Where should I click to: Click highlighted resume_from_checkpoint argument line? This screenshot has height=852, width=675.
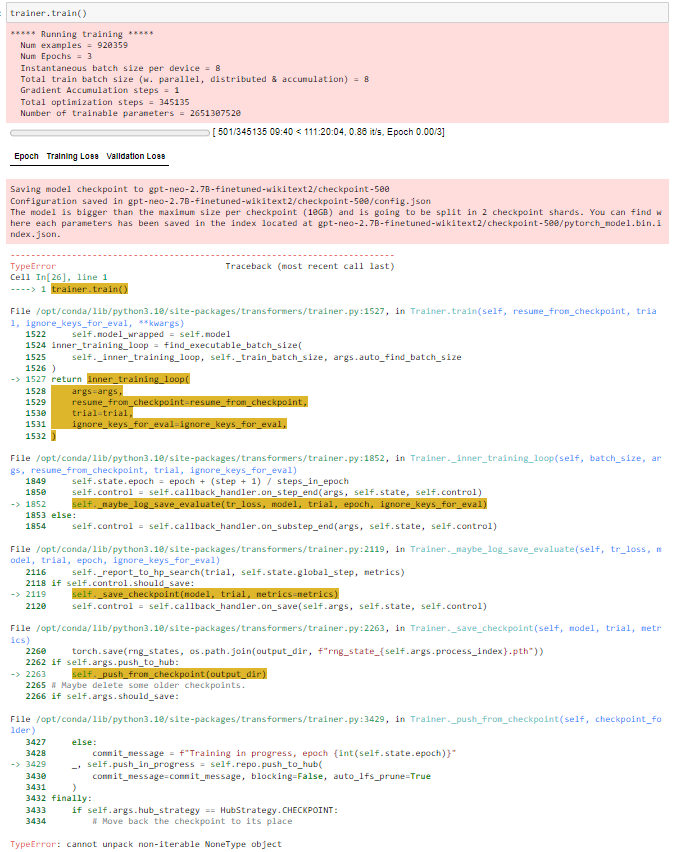(189, 402)
